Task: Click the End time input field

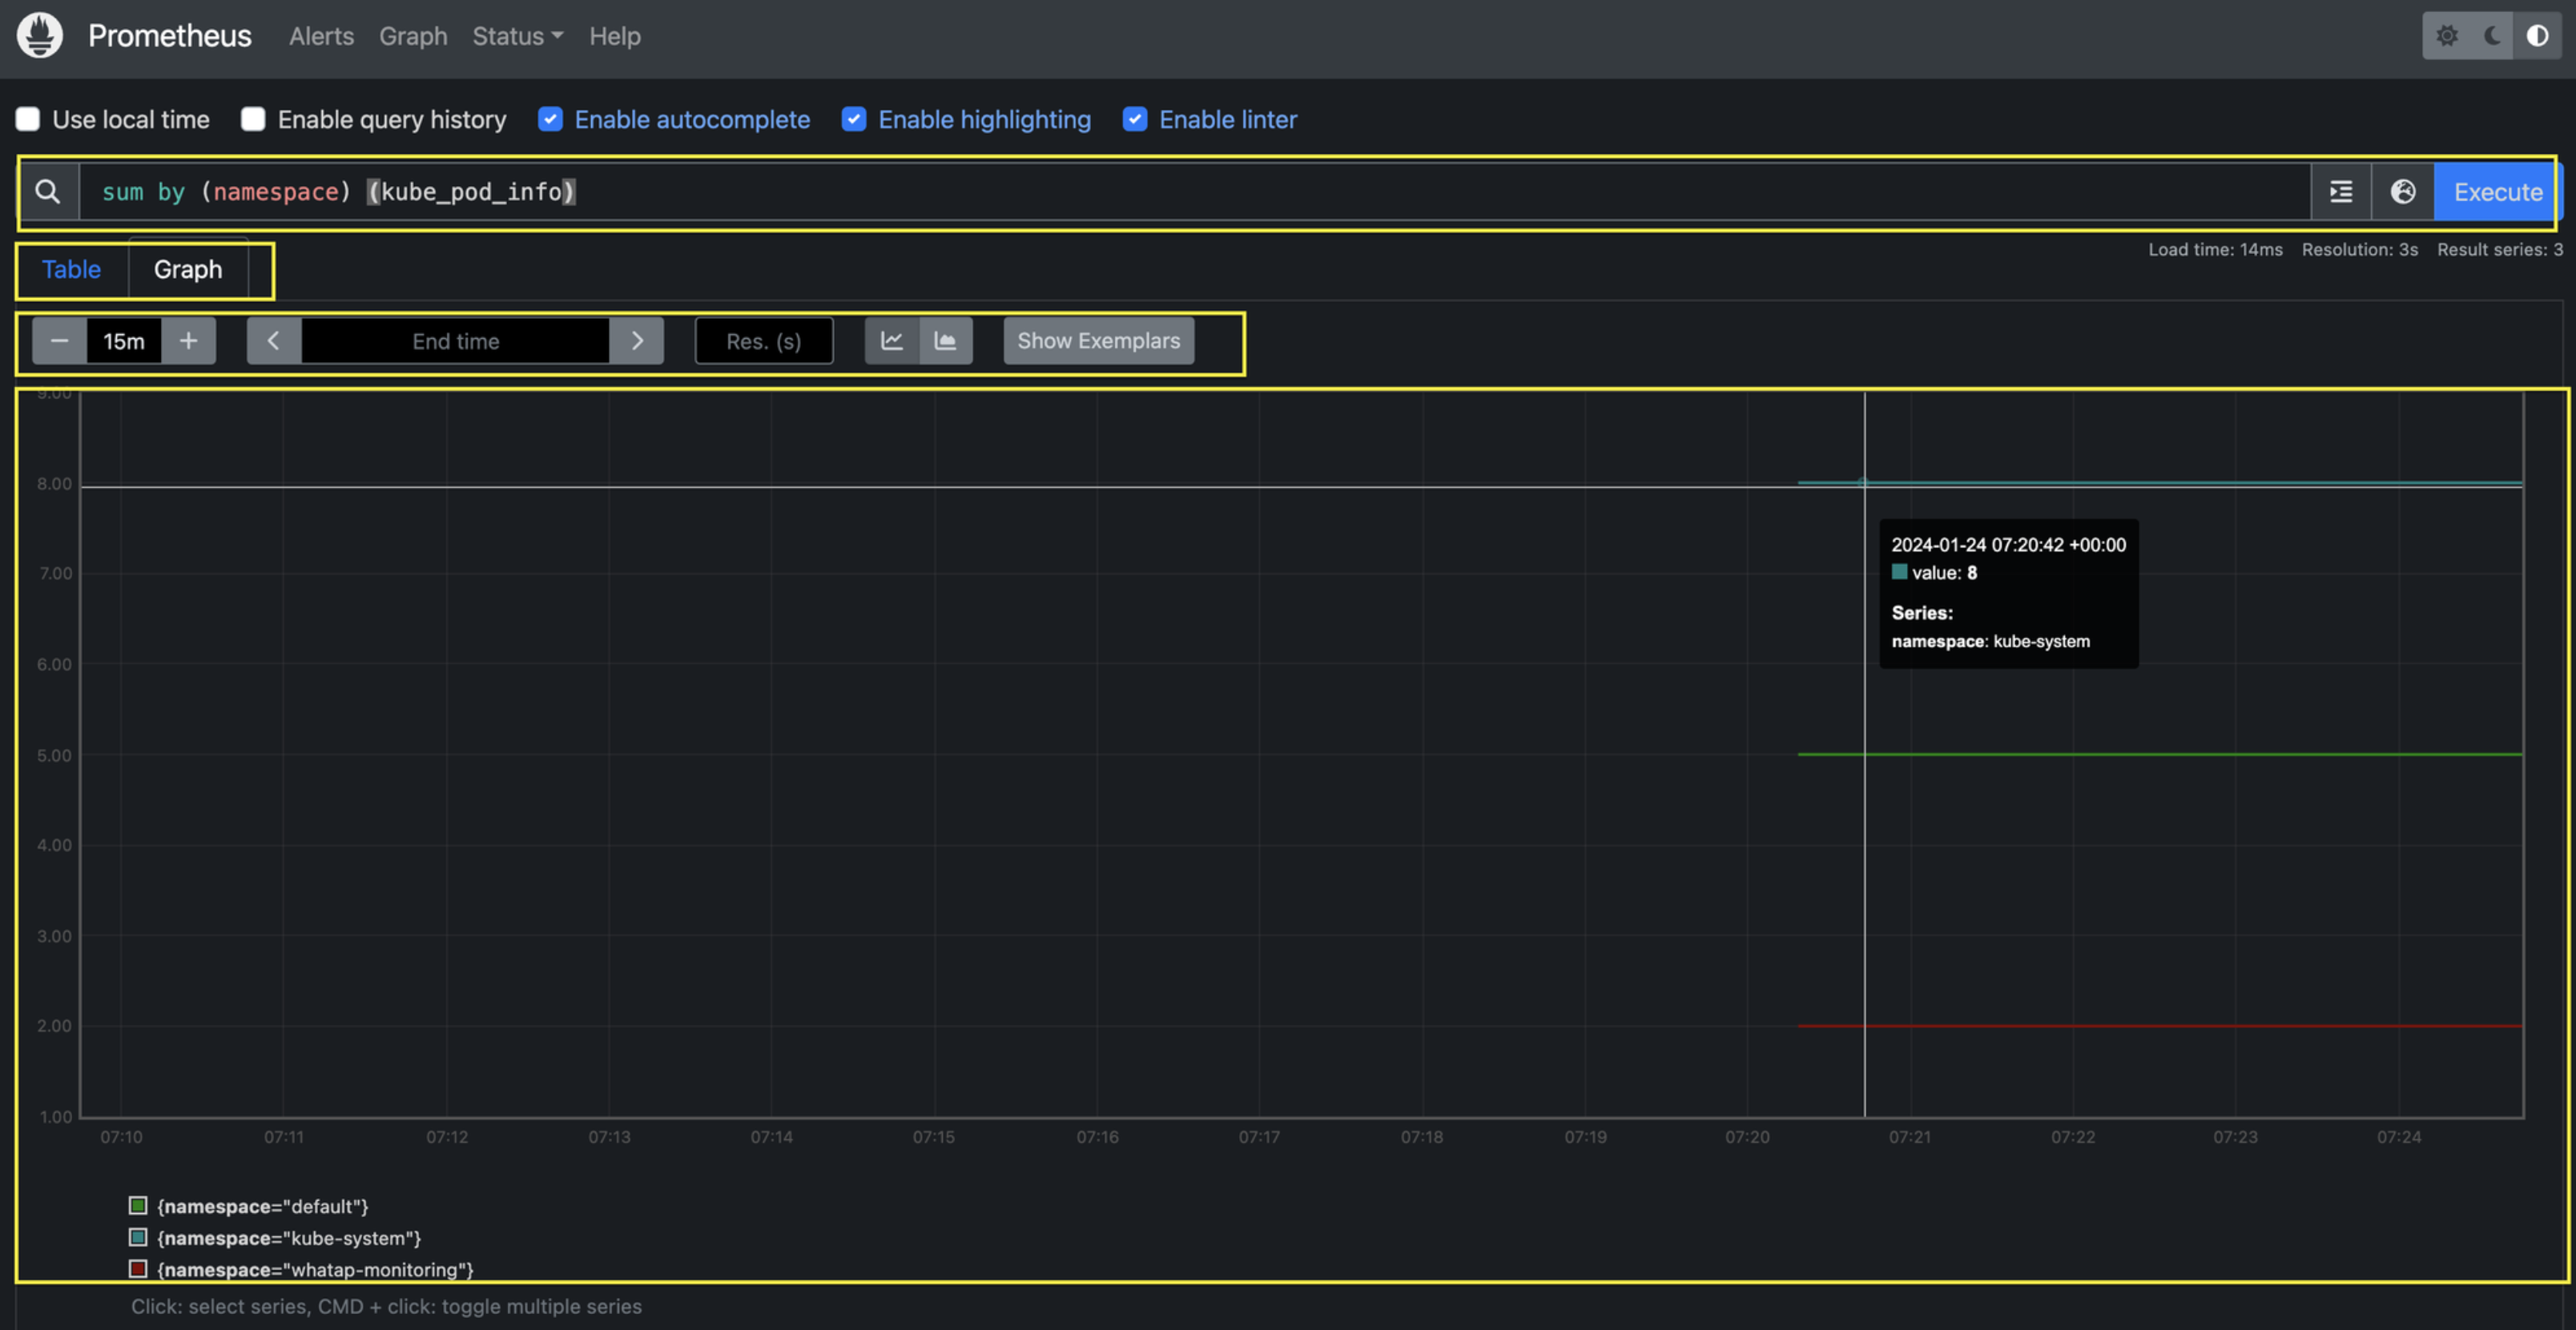Action: tap(456, 341)
